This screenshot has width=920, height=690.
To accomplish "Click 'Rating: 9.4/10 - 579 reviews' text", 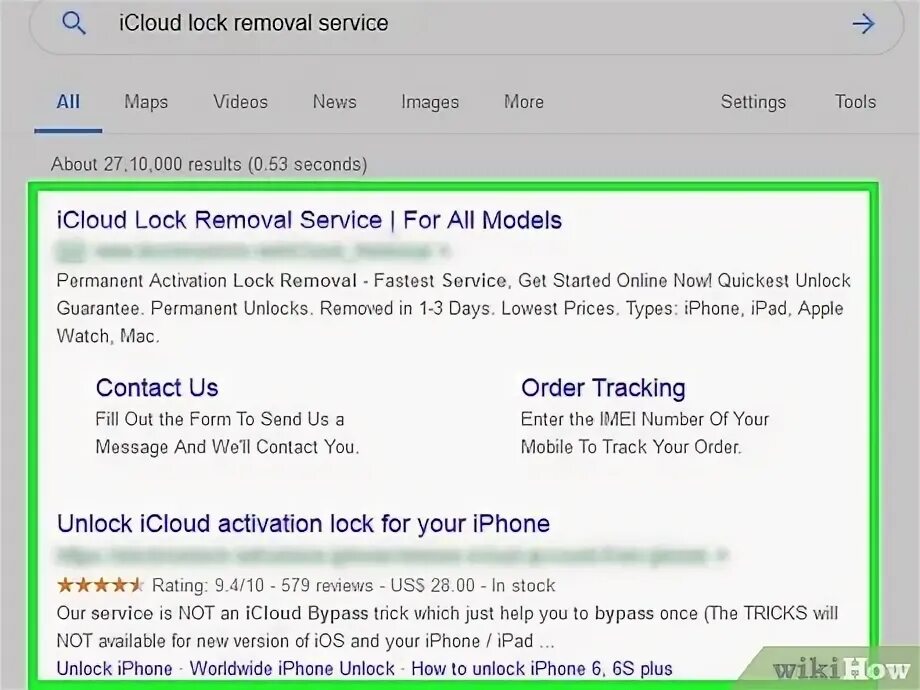I will pyautogui.click(x=262, y=585).
